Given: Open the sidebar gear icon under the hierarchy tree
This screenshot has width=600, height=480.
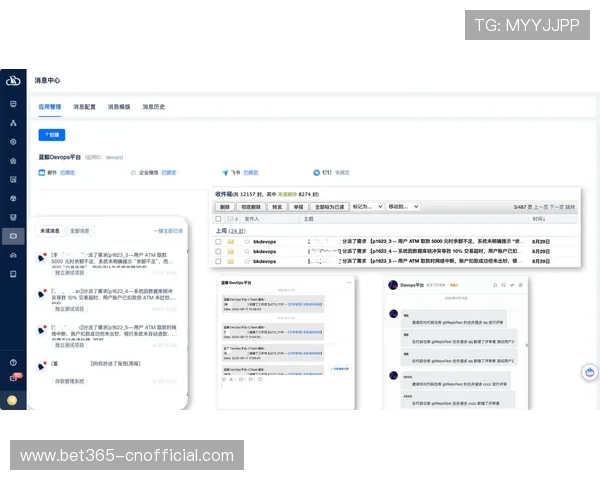Looking at the screenshot, I should 13,142.
